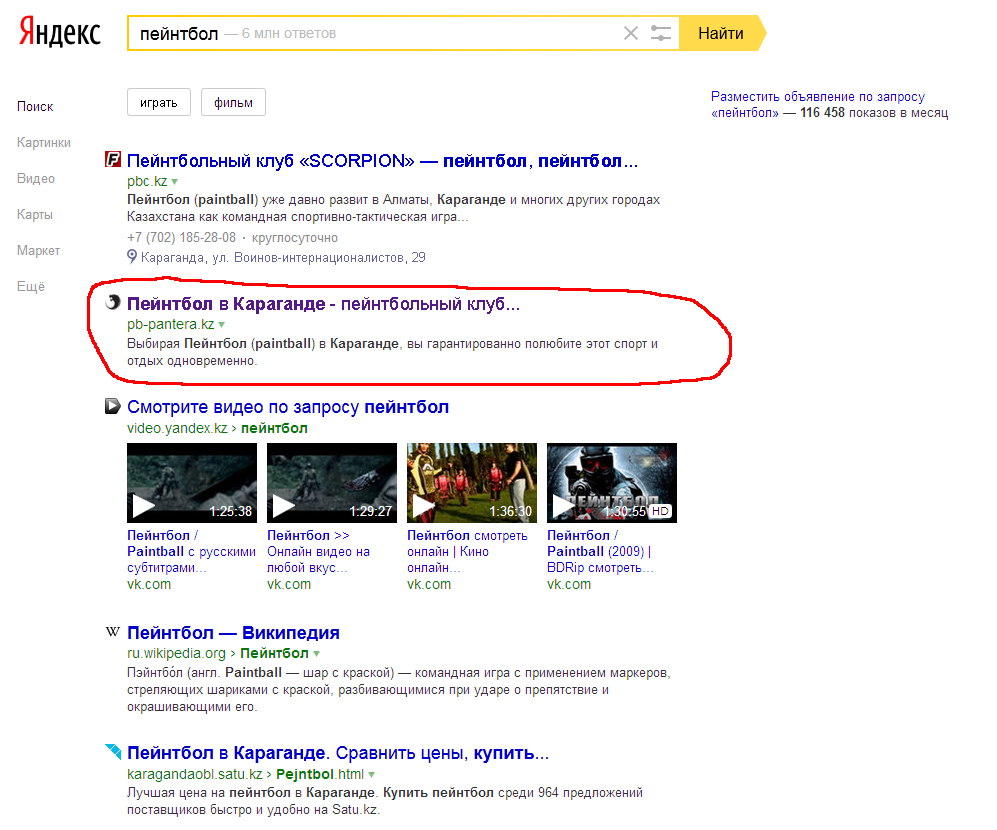Click the Найти search button
Screen dimensions: 997x830
(x=721, y=33)
